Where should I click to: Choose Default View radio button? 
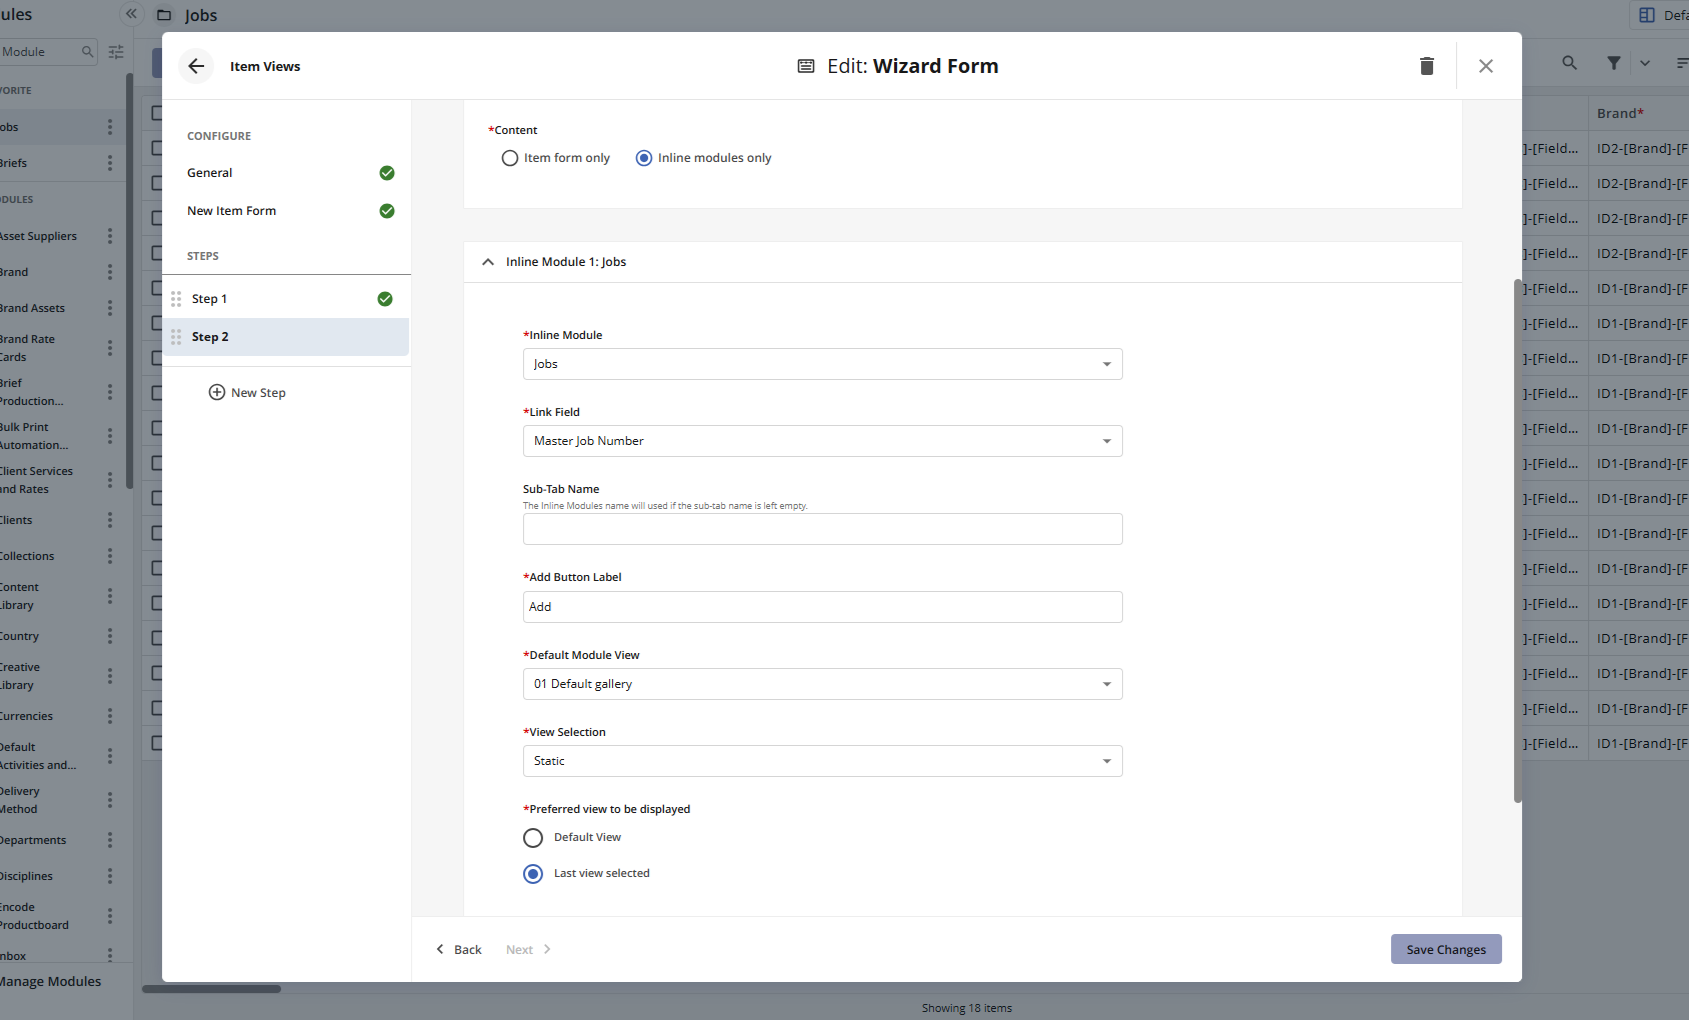point(533,837)
